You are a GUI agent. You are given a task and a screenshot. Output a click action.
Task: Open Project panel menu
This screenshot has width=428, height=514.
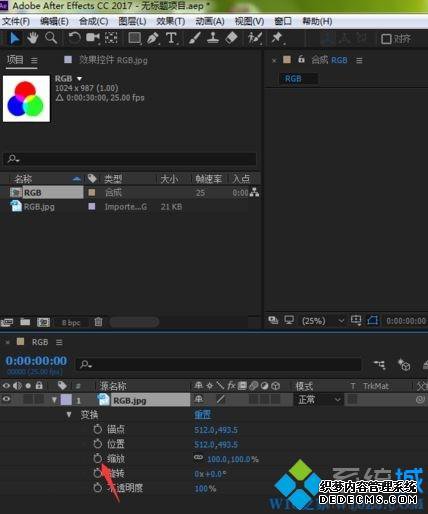coord(34,60)
